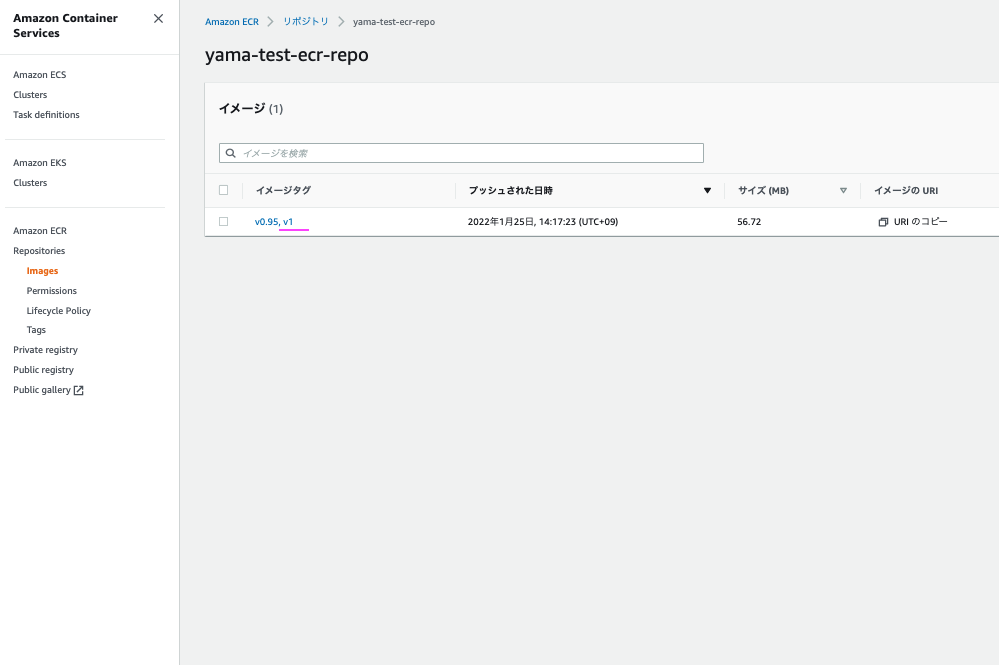The image size is (999, 665).
Task: Open Repositories in sidebar
Action: point(39,250)
